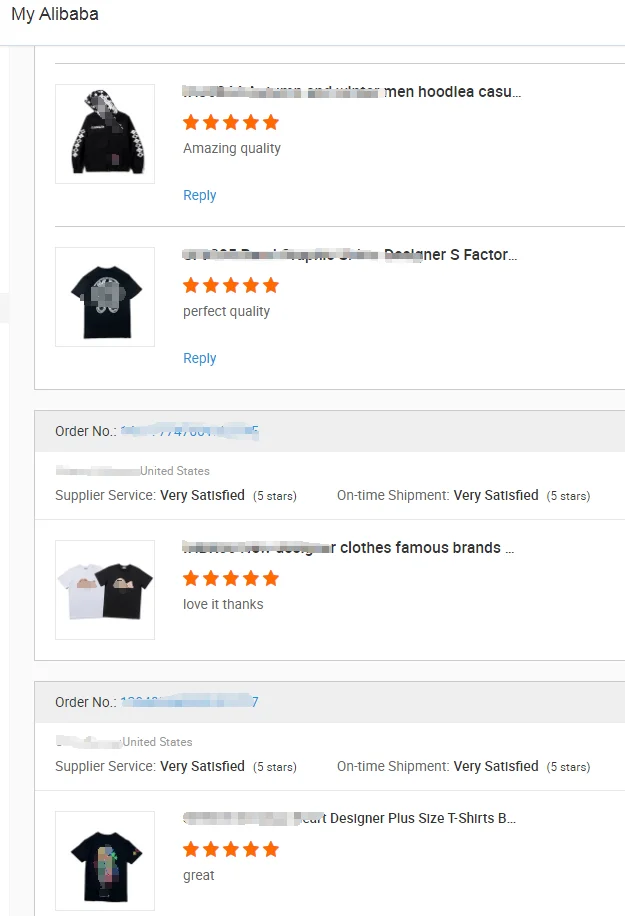
Task: Open the "Designer S Factor" product title
Action: pos(350,255)
